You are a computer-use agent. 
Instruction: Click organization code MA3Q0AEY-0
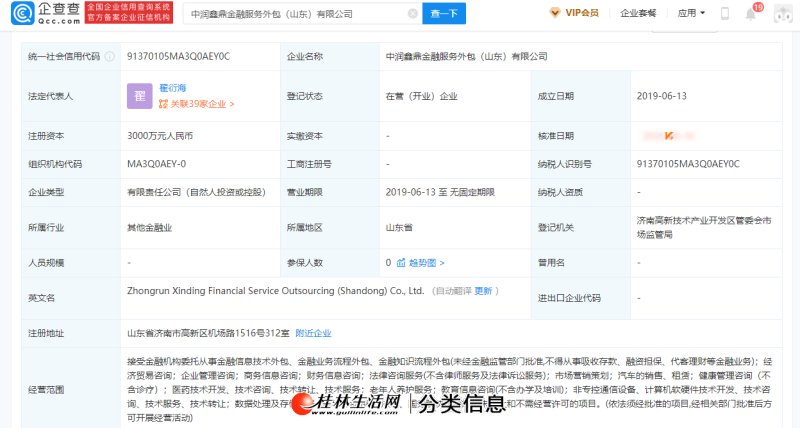157,164
